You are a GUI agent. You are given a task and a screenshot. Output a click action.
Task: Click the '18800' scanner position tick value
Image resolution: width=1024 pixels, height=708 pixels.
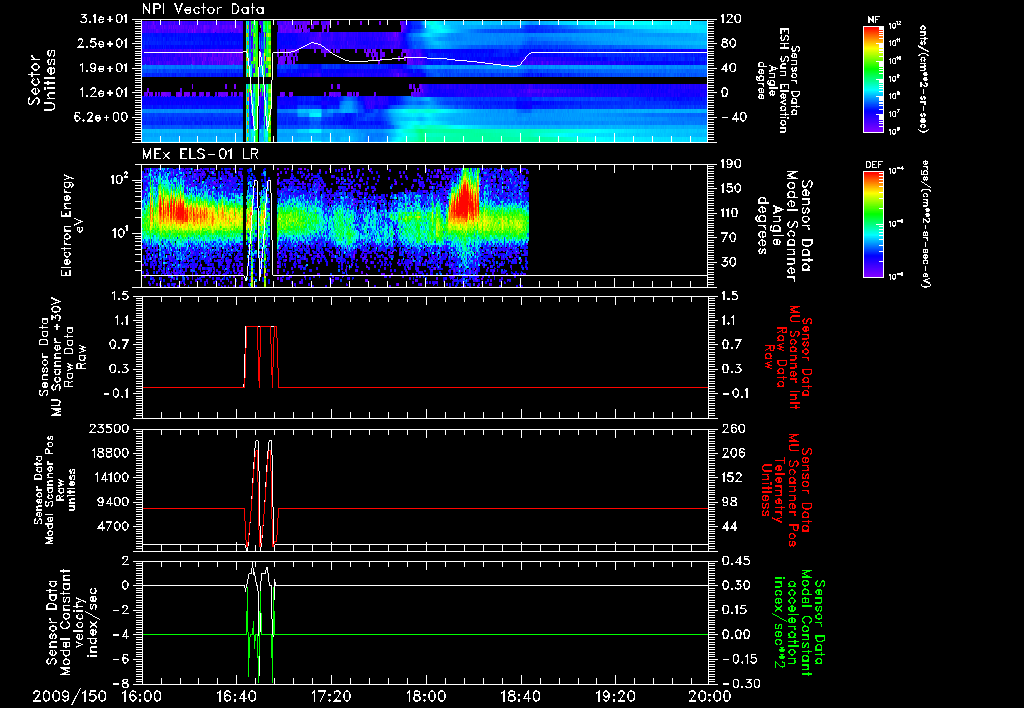108,453
